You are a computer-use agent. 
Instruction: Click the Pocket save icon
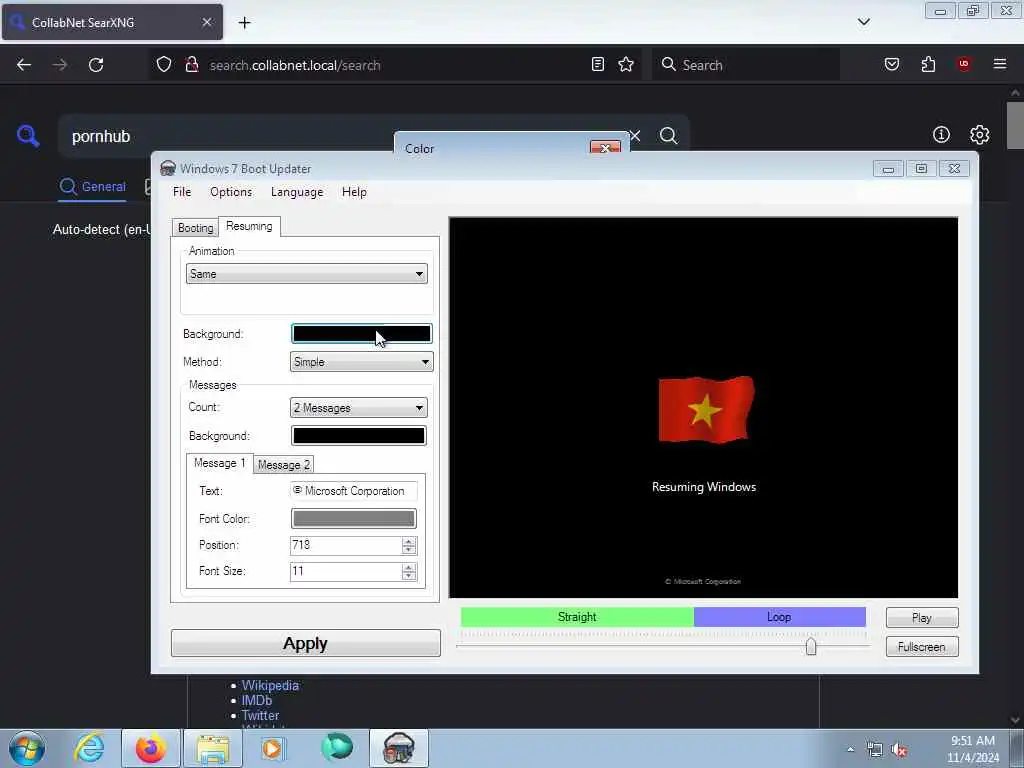pyautogui.click(x=892, y=64)
